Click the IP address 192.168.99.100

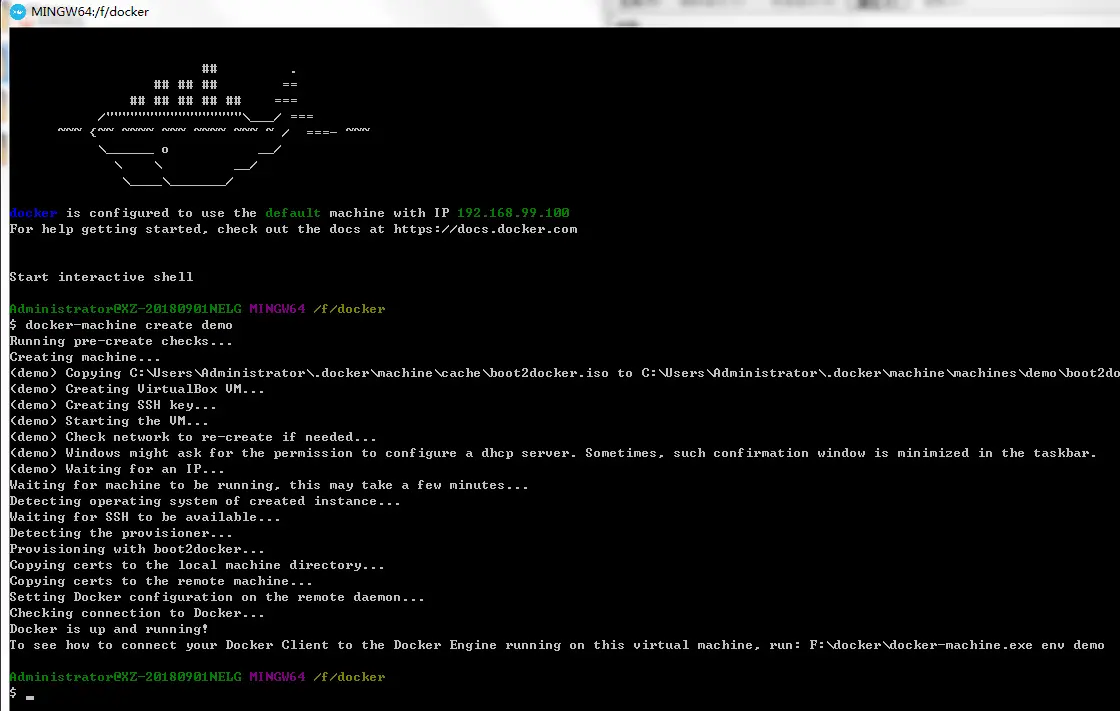(513, 213)
